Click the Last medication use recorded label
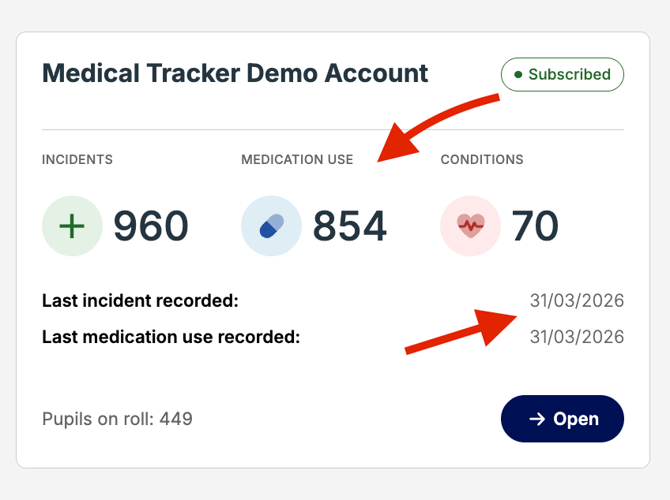The height and width of the screenshot is (500, 670). (x=171, y=337)
